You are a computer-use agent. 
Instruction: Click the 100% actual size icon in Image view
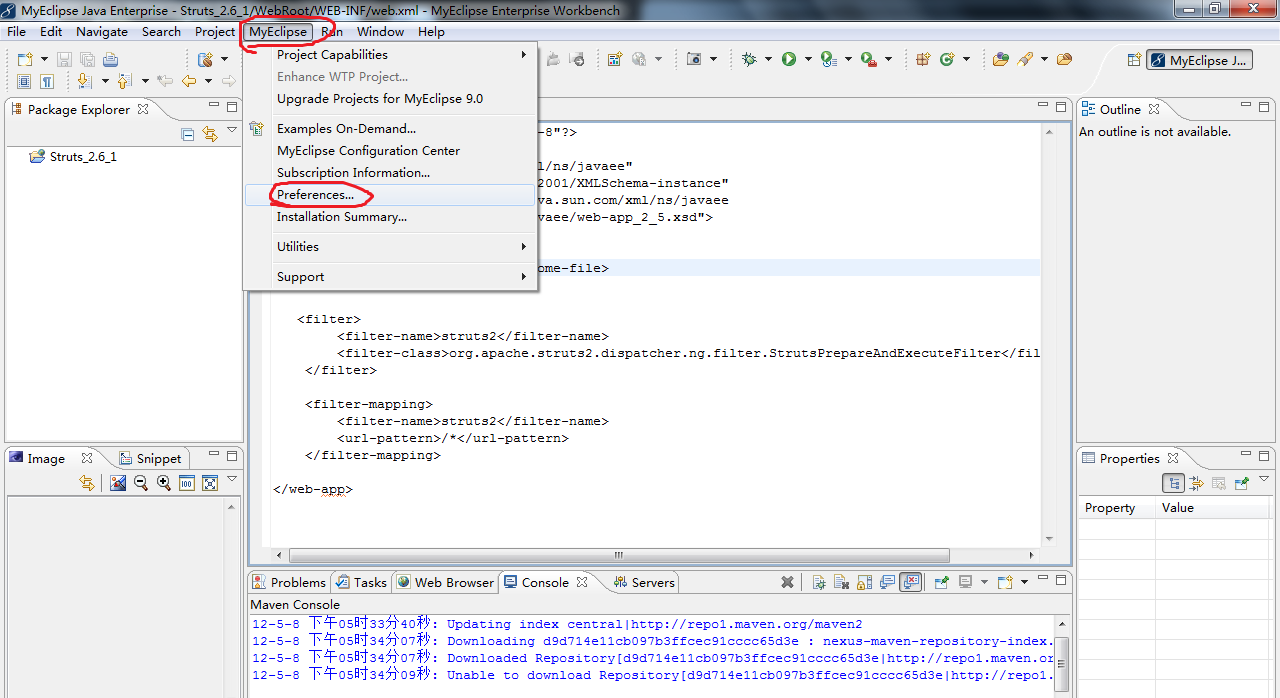(187, 483)
